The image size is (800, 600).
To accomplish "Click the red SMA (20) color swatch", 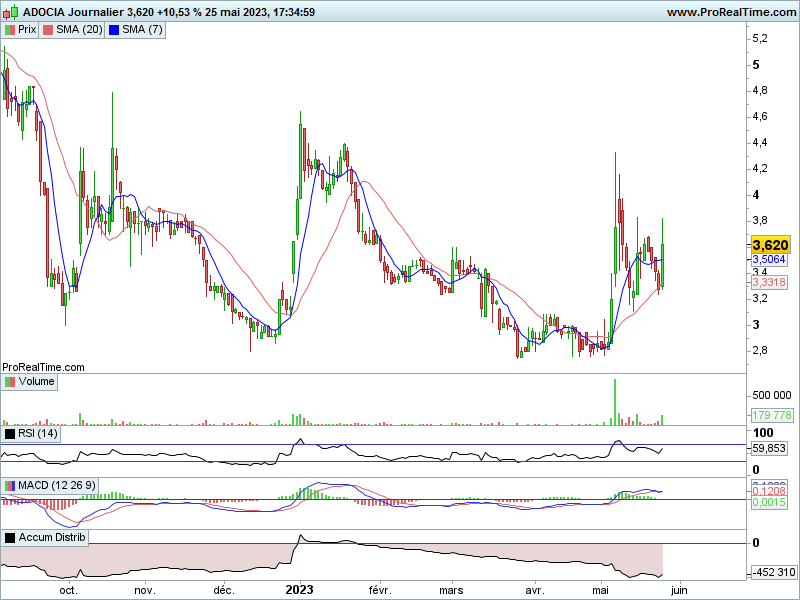I will pos(48,30).
